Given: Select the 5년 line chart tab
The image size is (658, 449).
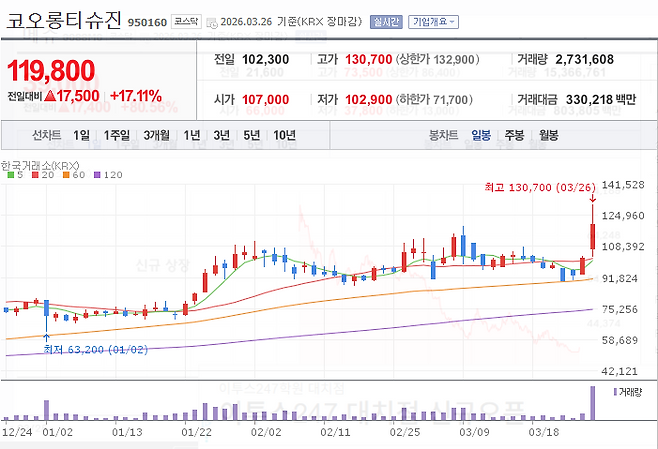Looking at the screenshot, I should pos(252,135).
